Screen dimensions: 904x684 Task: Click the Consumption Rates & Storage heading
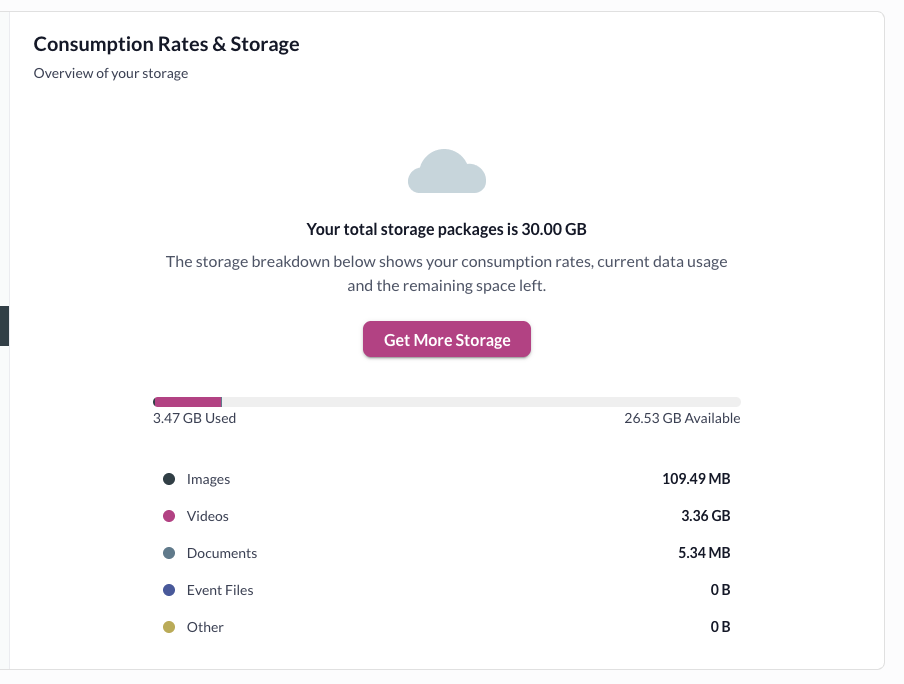point(166,44)
